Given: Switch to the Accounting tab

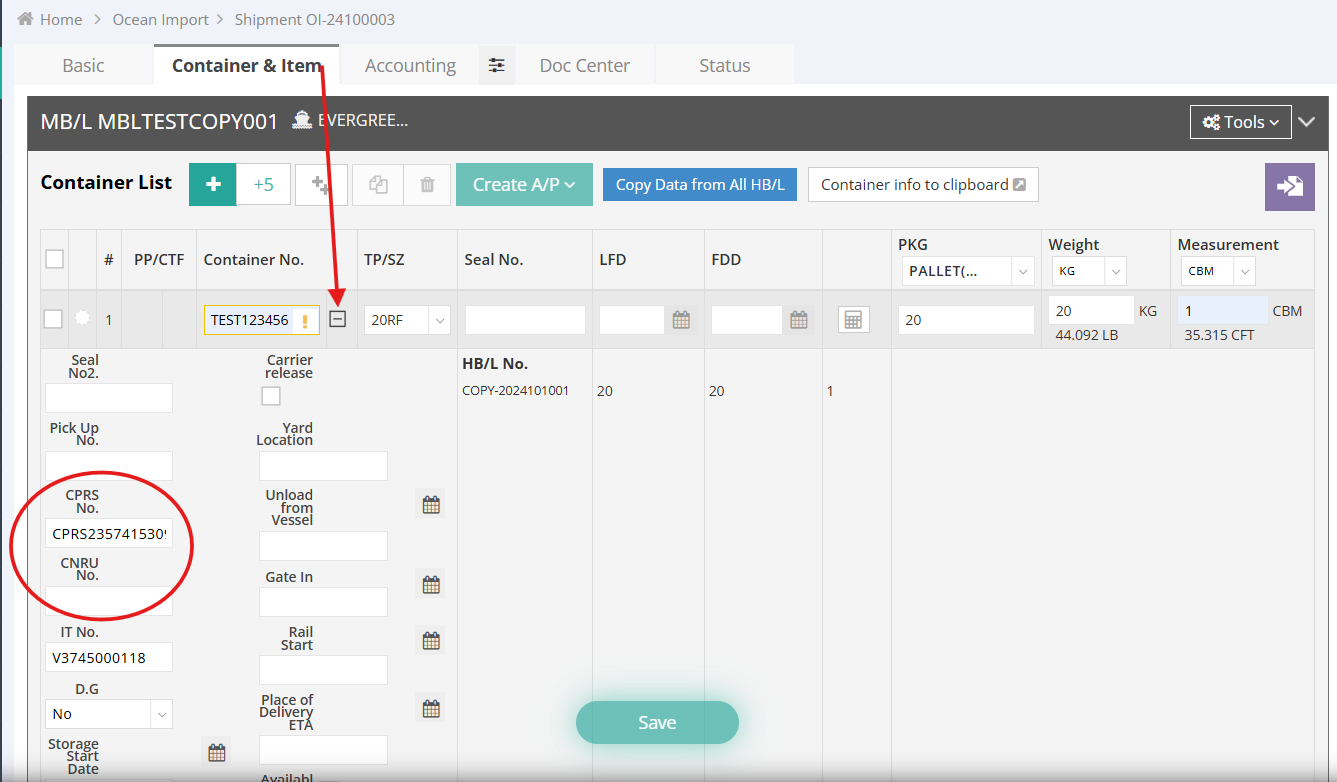Looking at the screenshot, I should (410, 66).
